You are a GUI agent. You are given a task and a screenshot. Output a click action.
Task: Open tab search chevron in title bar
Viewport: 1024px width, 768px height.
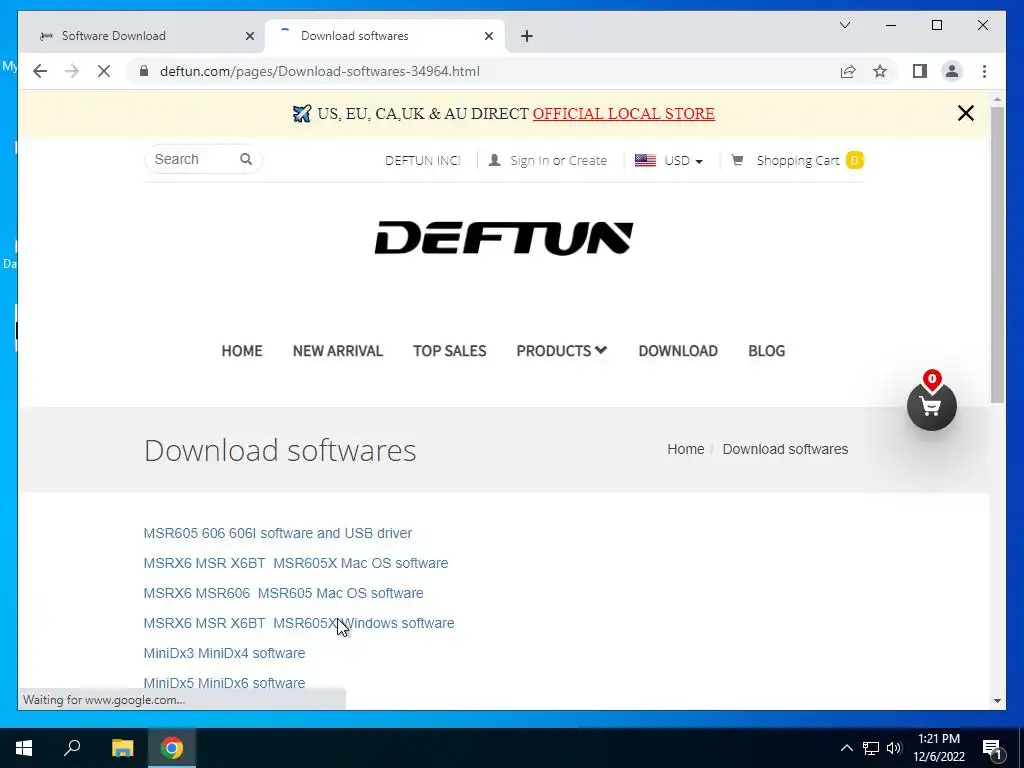(845, 25)
